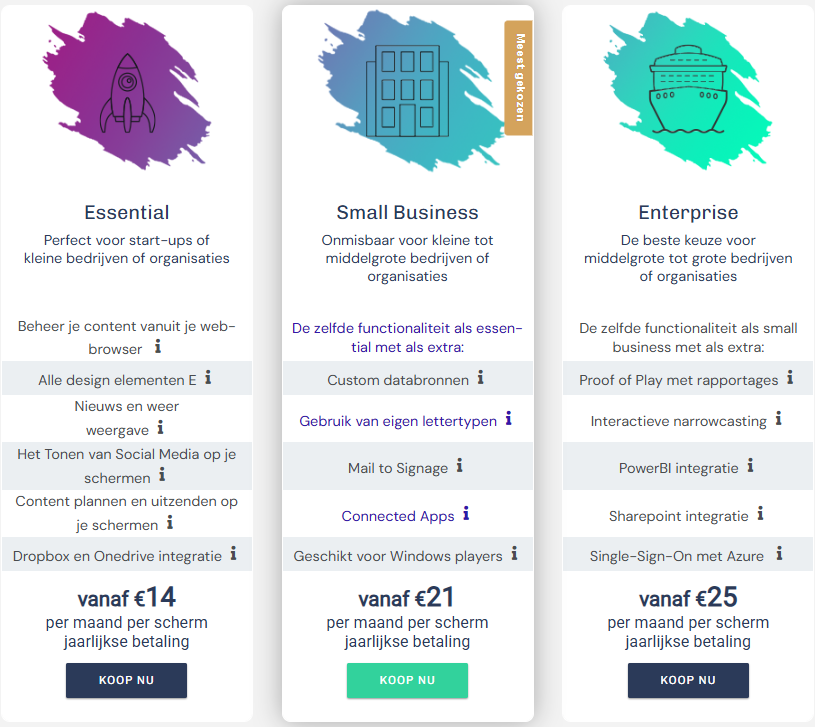Click info icon next to Dropbox en Onedrive integratie
Image resolution: width=815 pixels, height=727 pixels.
[x=233, y=552]
